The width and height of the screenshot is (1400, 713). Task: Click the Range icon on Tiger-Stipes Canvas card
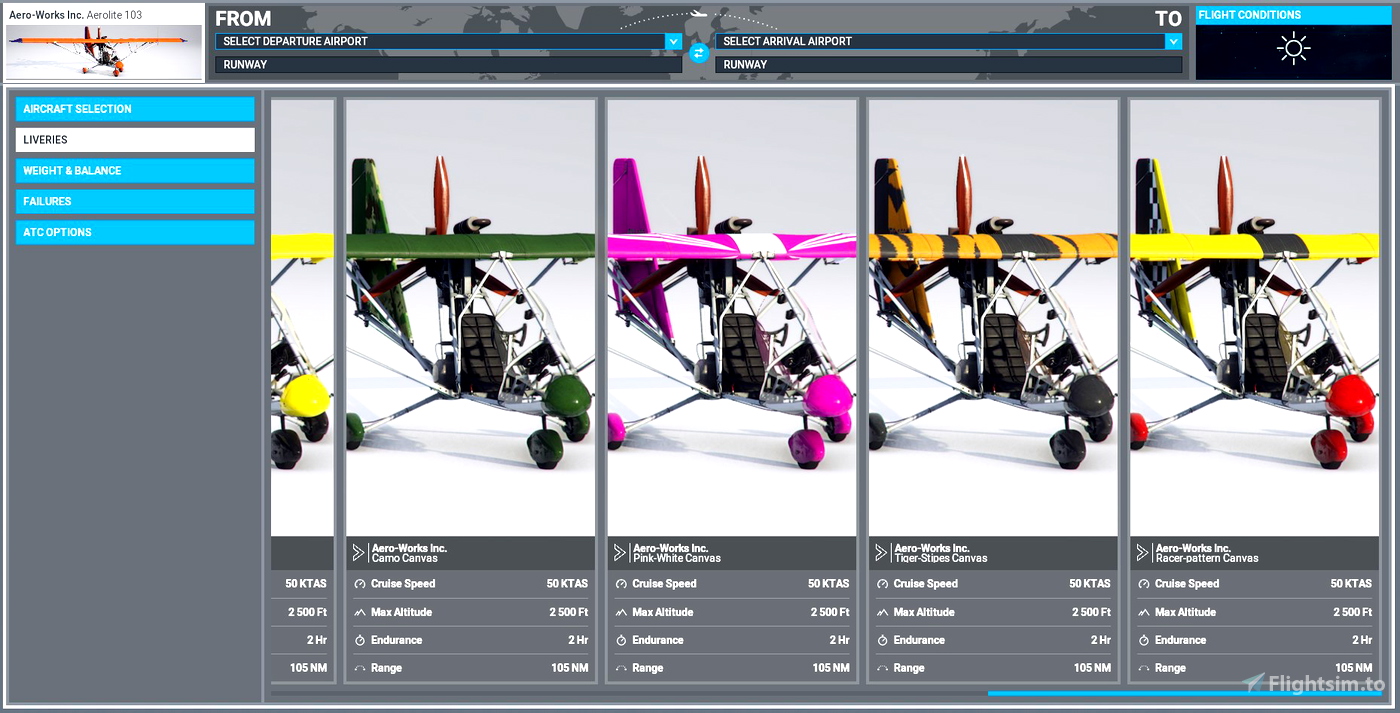[882, 668]
